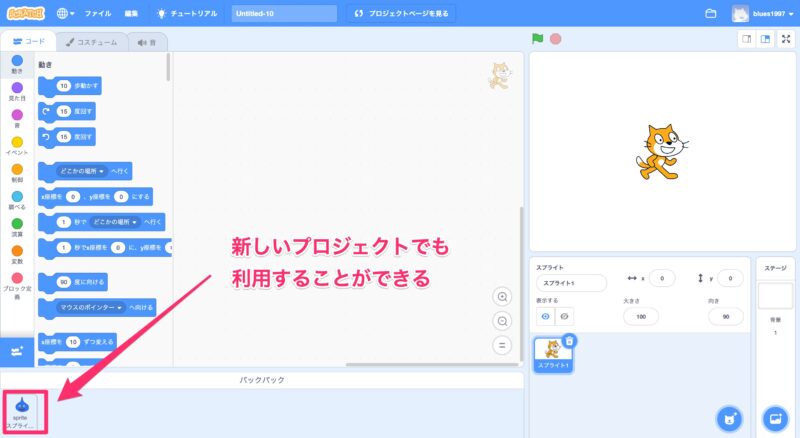Click the green flag to run project

pyautogui.click(x=538, y=39)
